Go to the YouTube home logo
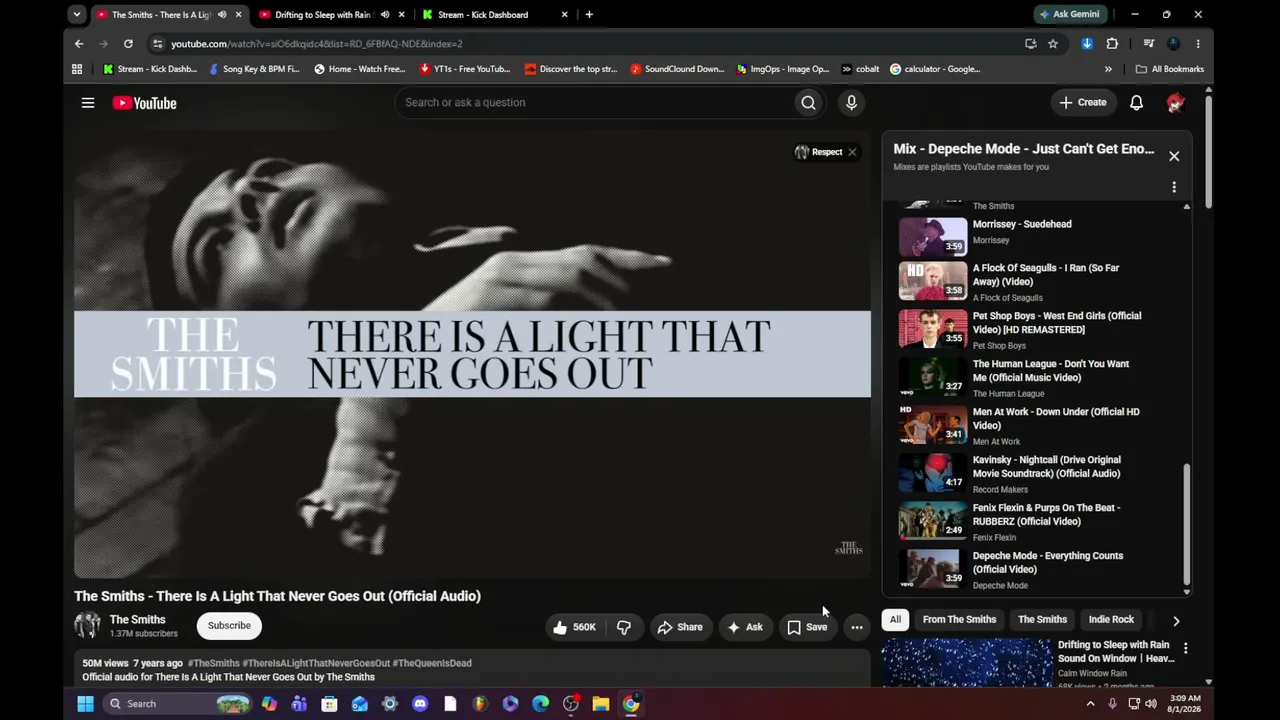This screenshot has height=720, width=1280. point(145,103)
